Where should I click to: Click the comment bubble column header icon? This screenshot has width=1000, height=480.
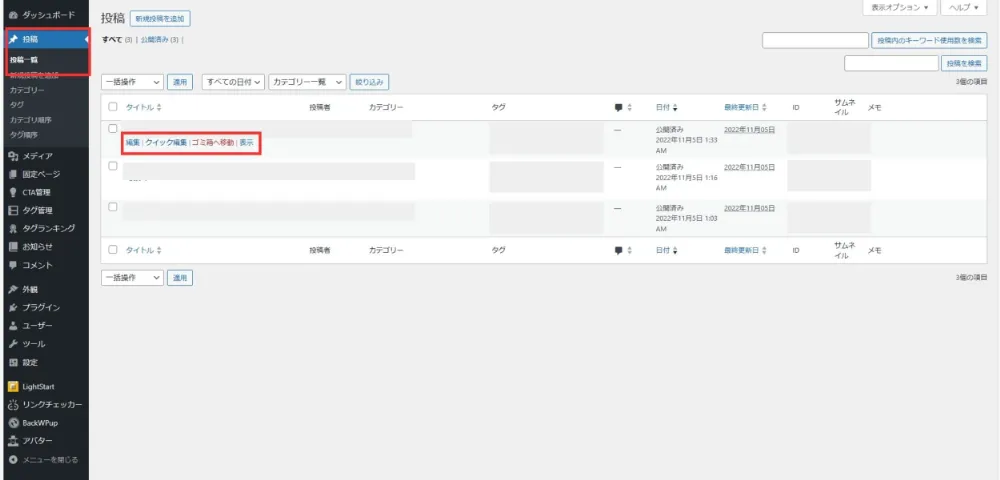pyautogui.click(x=618, y=108)
